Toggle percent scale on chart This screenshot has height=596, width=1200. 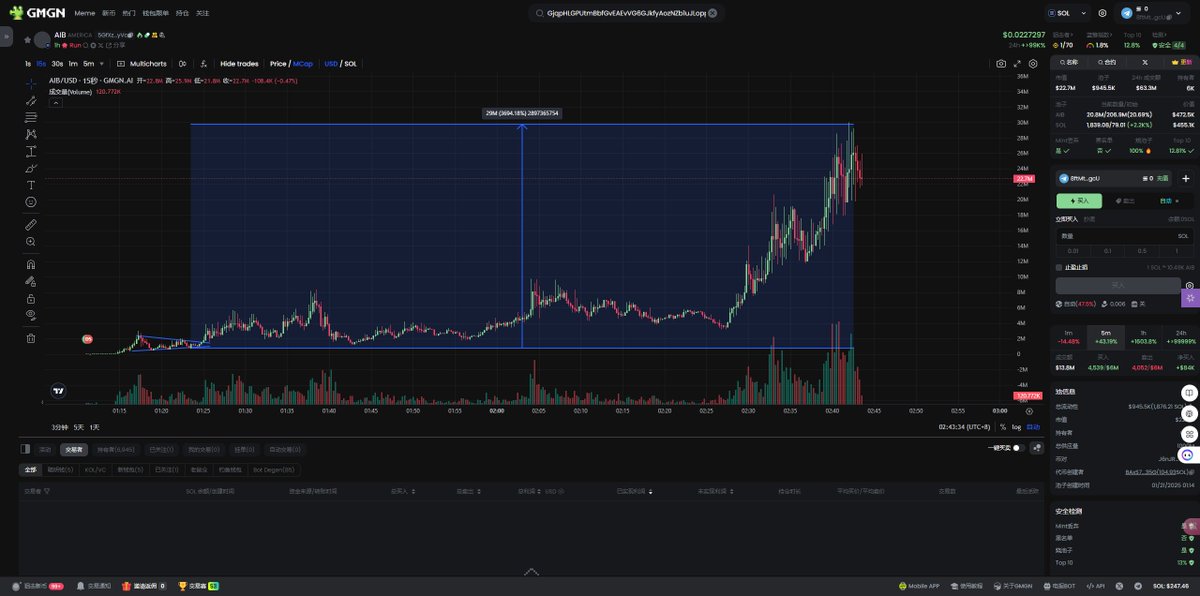[x=1003, y=427]
